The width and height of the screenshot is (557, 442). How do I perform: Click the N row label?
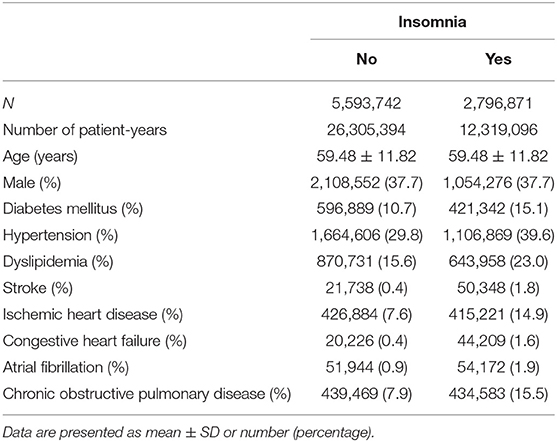click(x=9, y=103)
